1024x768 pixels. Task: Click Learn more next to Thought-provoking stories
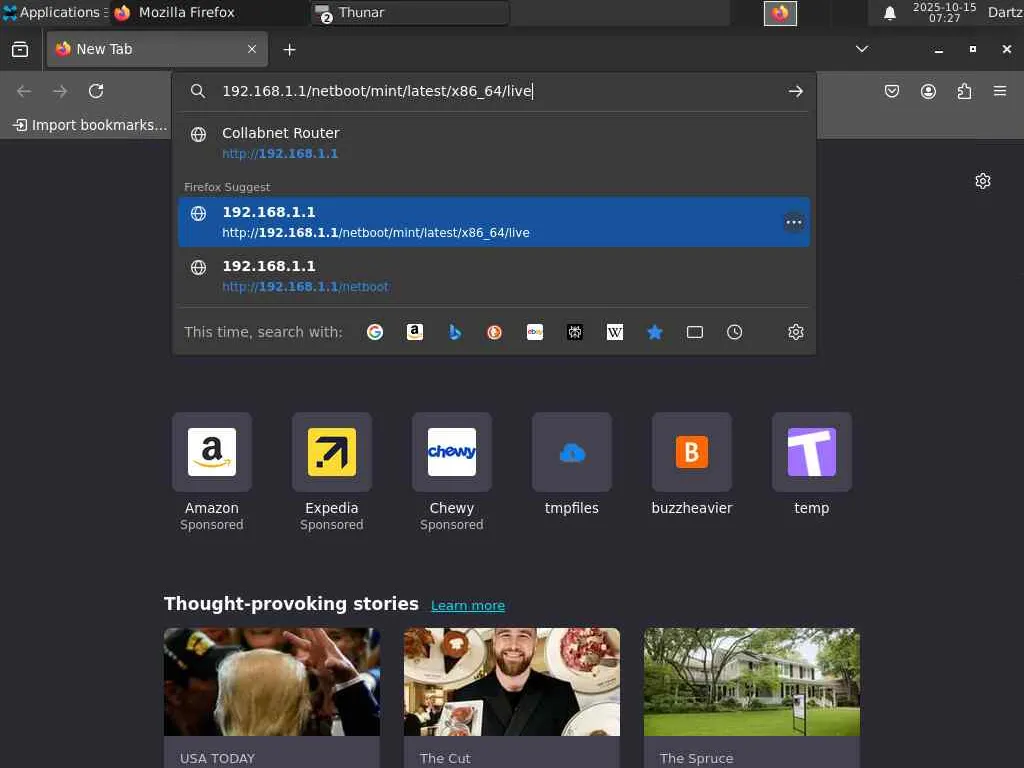pos(468,606)
